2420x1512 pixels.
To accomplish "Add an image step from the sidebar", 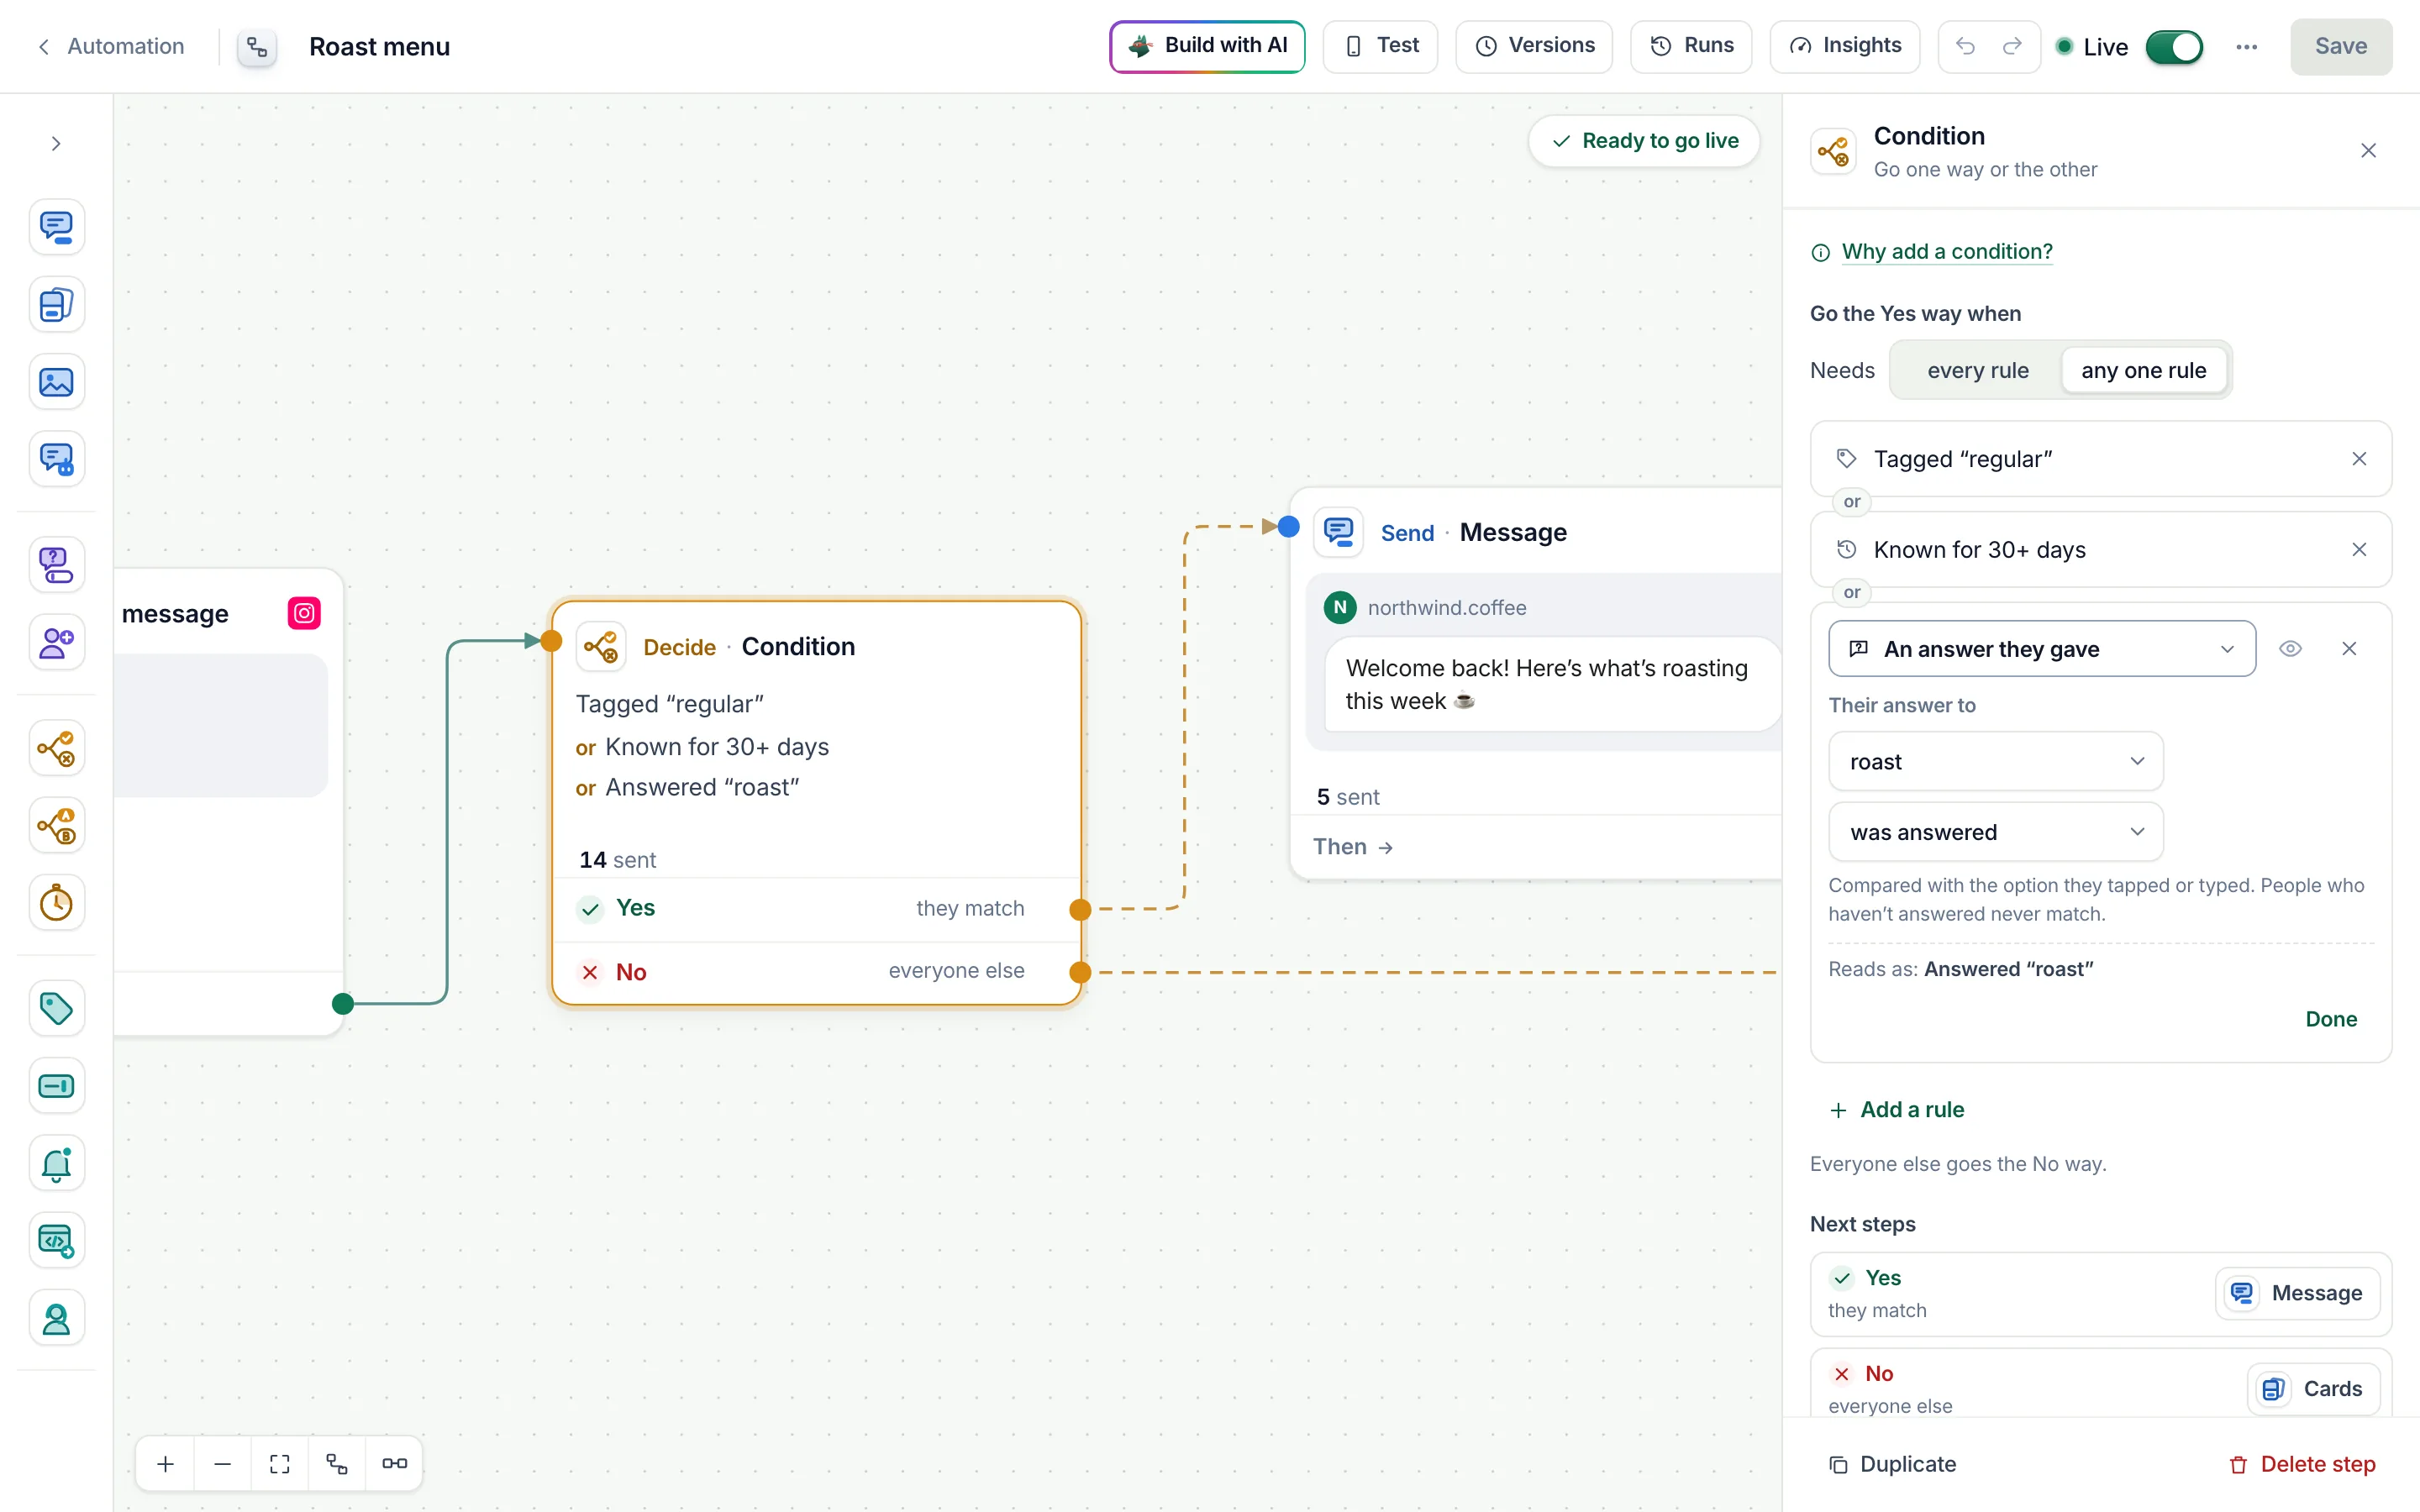I will (x=56, y=382).
